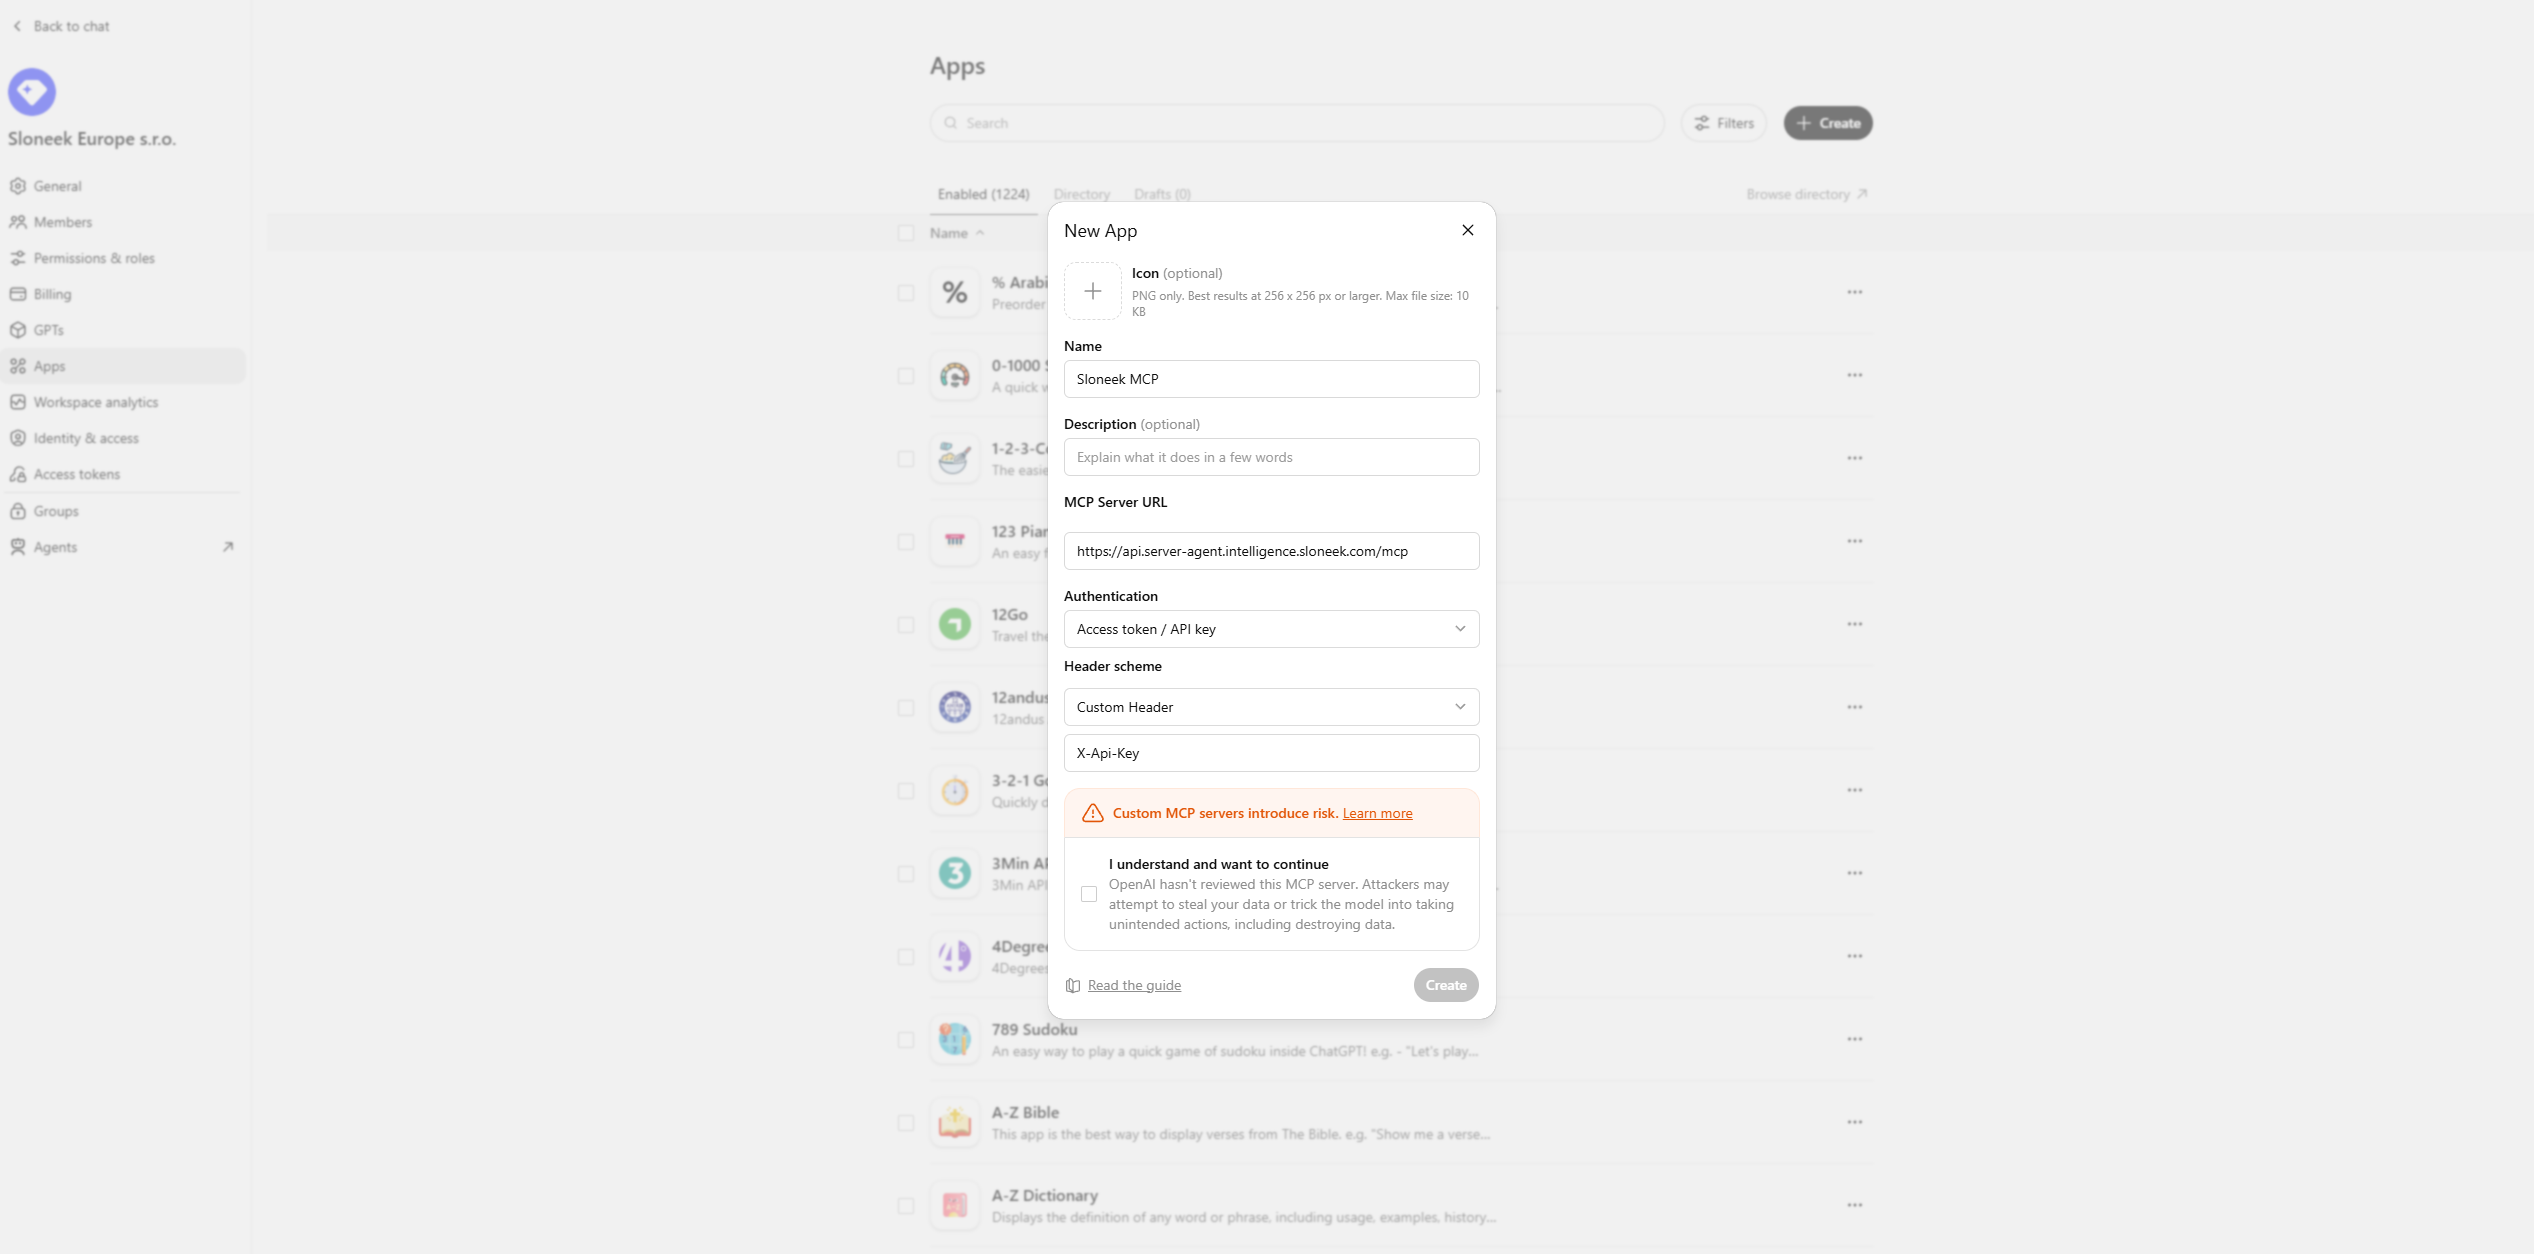Open Billing in the sidebar
The image size is (2534, 1254).
(123, 294)
